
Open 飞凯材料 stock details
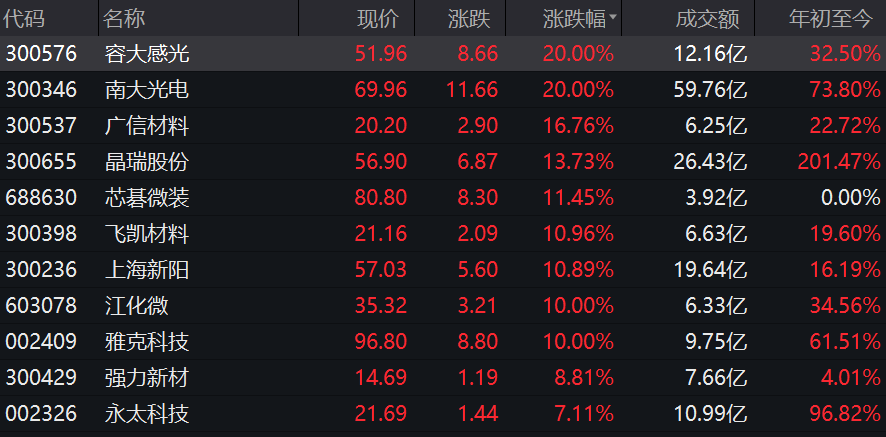click(x=146, y=234)
